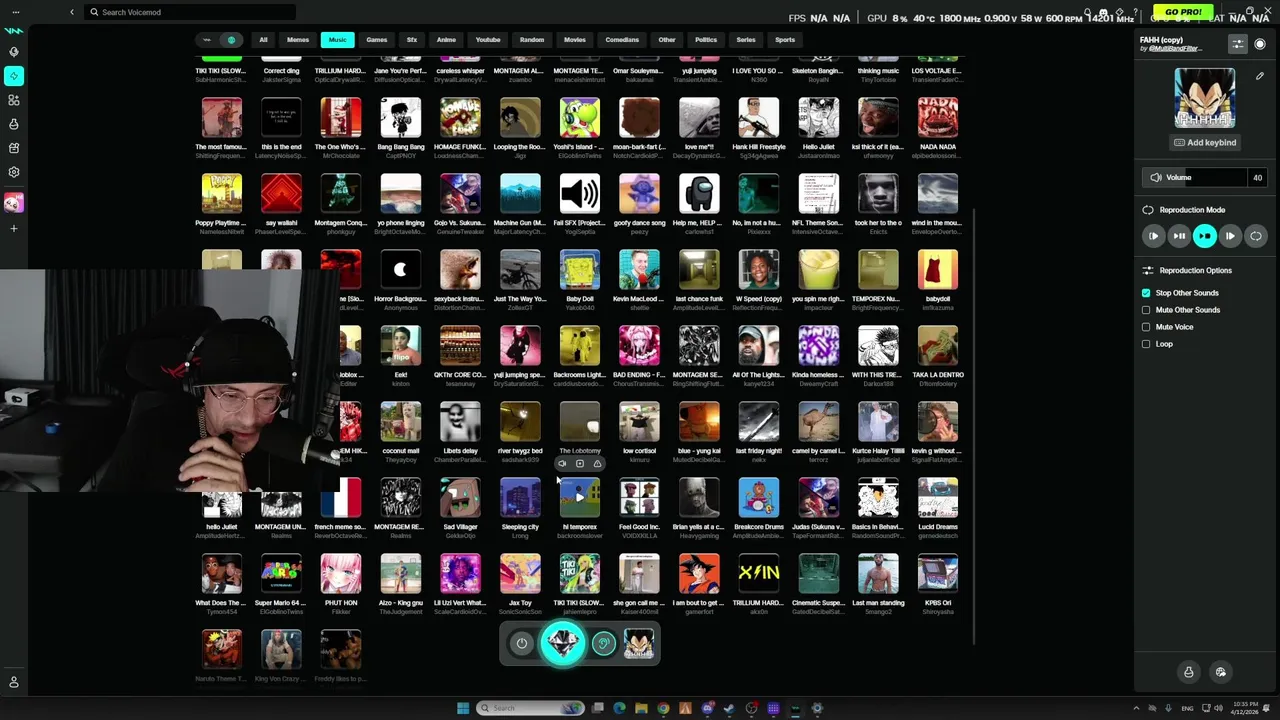Open Steam from taskbar

pyautogui.click(x=729, y=708)
